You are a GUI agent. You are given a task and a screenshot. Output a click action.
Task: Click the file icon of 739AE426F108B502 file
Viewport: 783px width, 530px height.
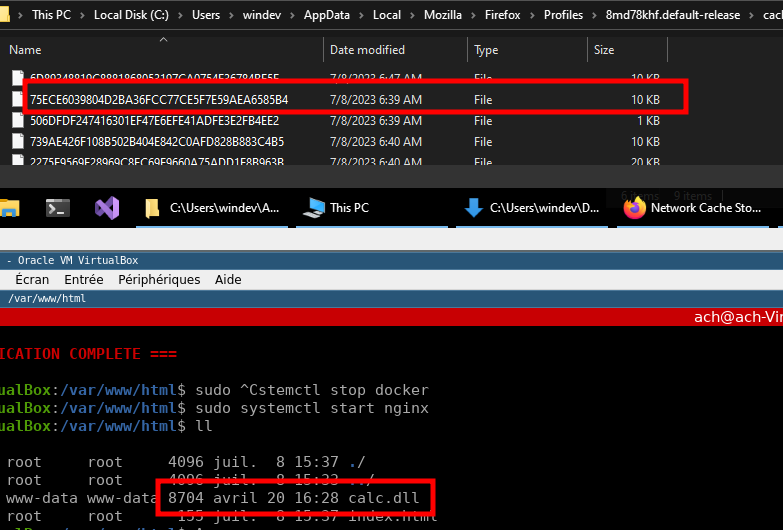click(17, 141)
